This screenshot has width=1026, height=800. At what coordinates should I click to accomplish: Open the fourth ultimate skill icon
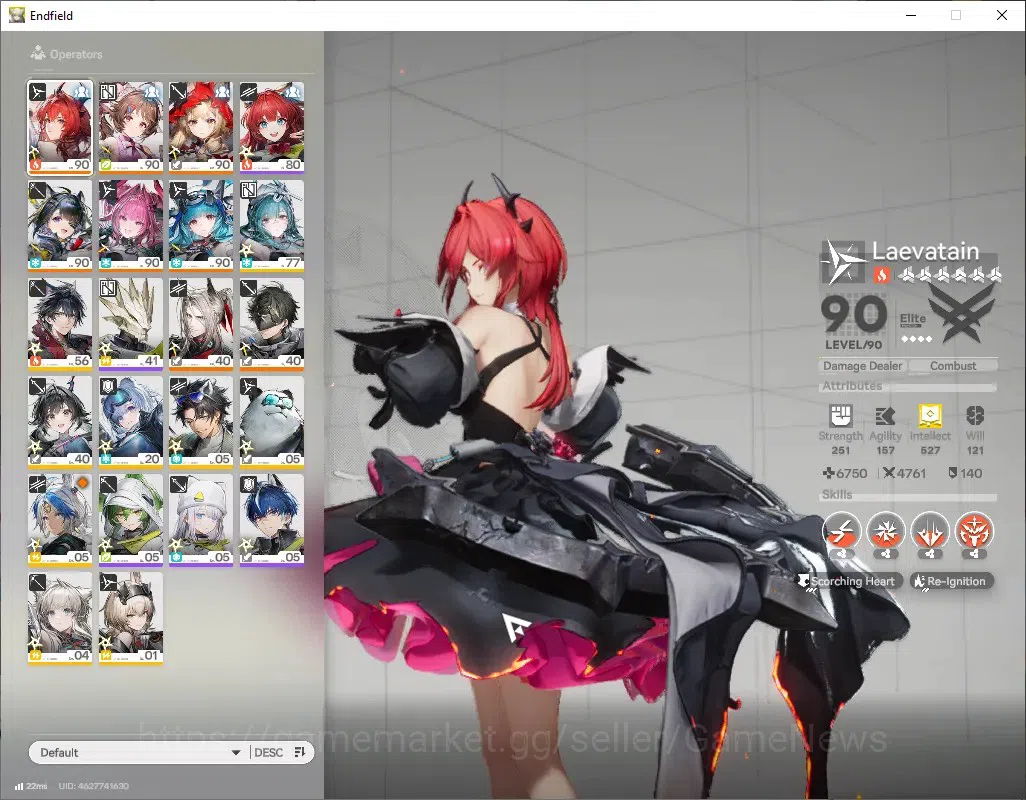click(x=974, y=530)
